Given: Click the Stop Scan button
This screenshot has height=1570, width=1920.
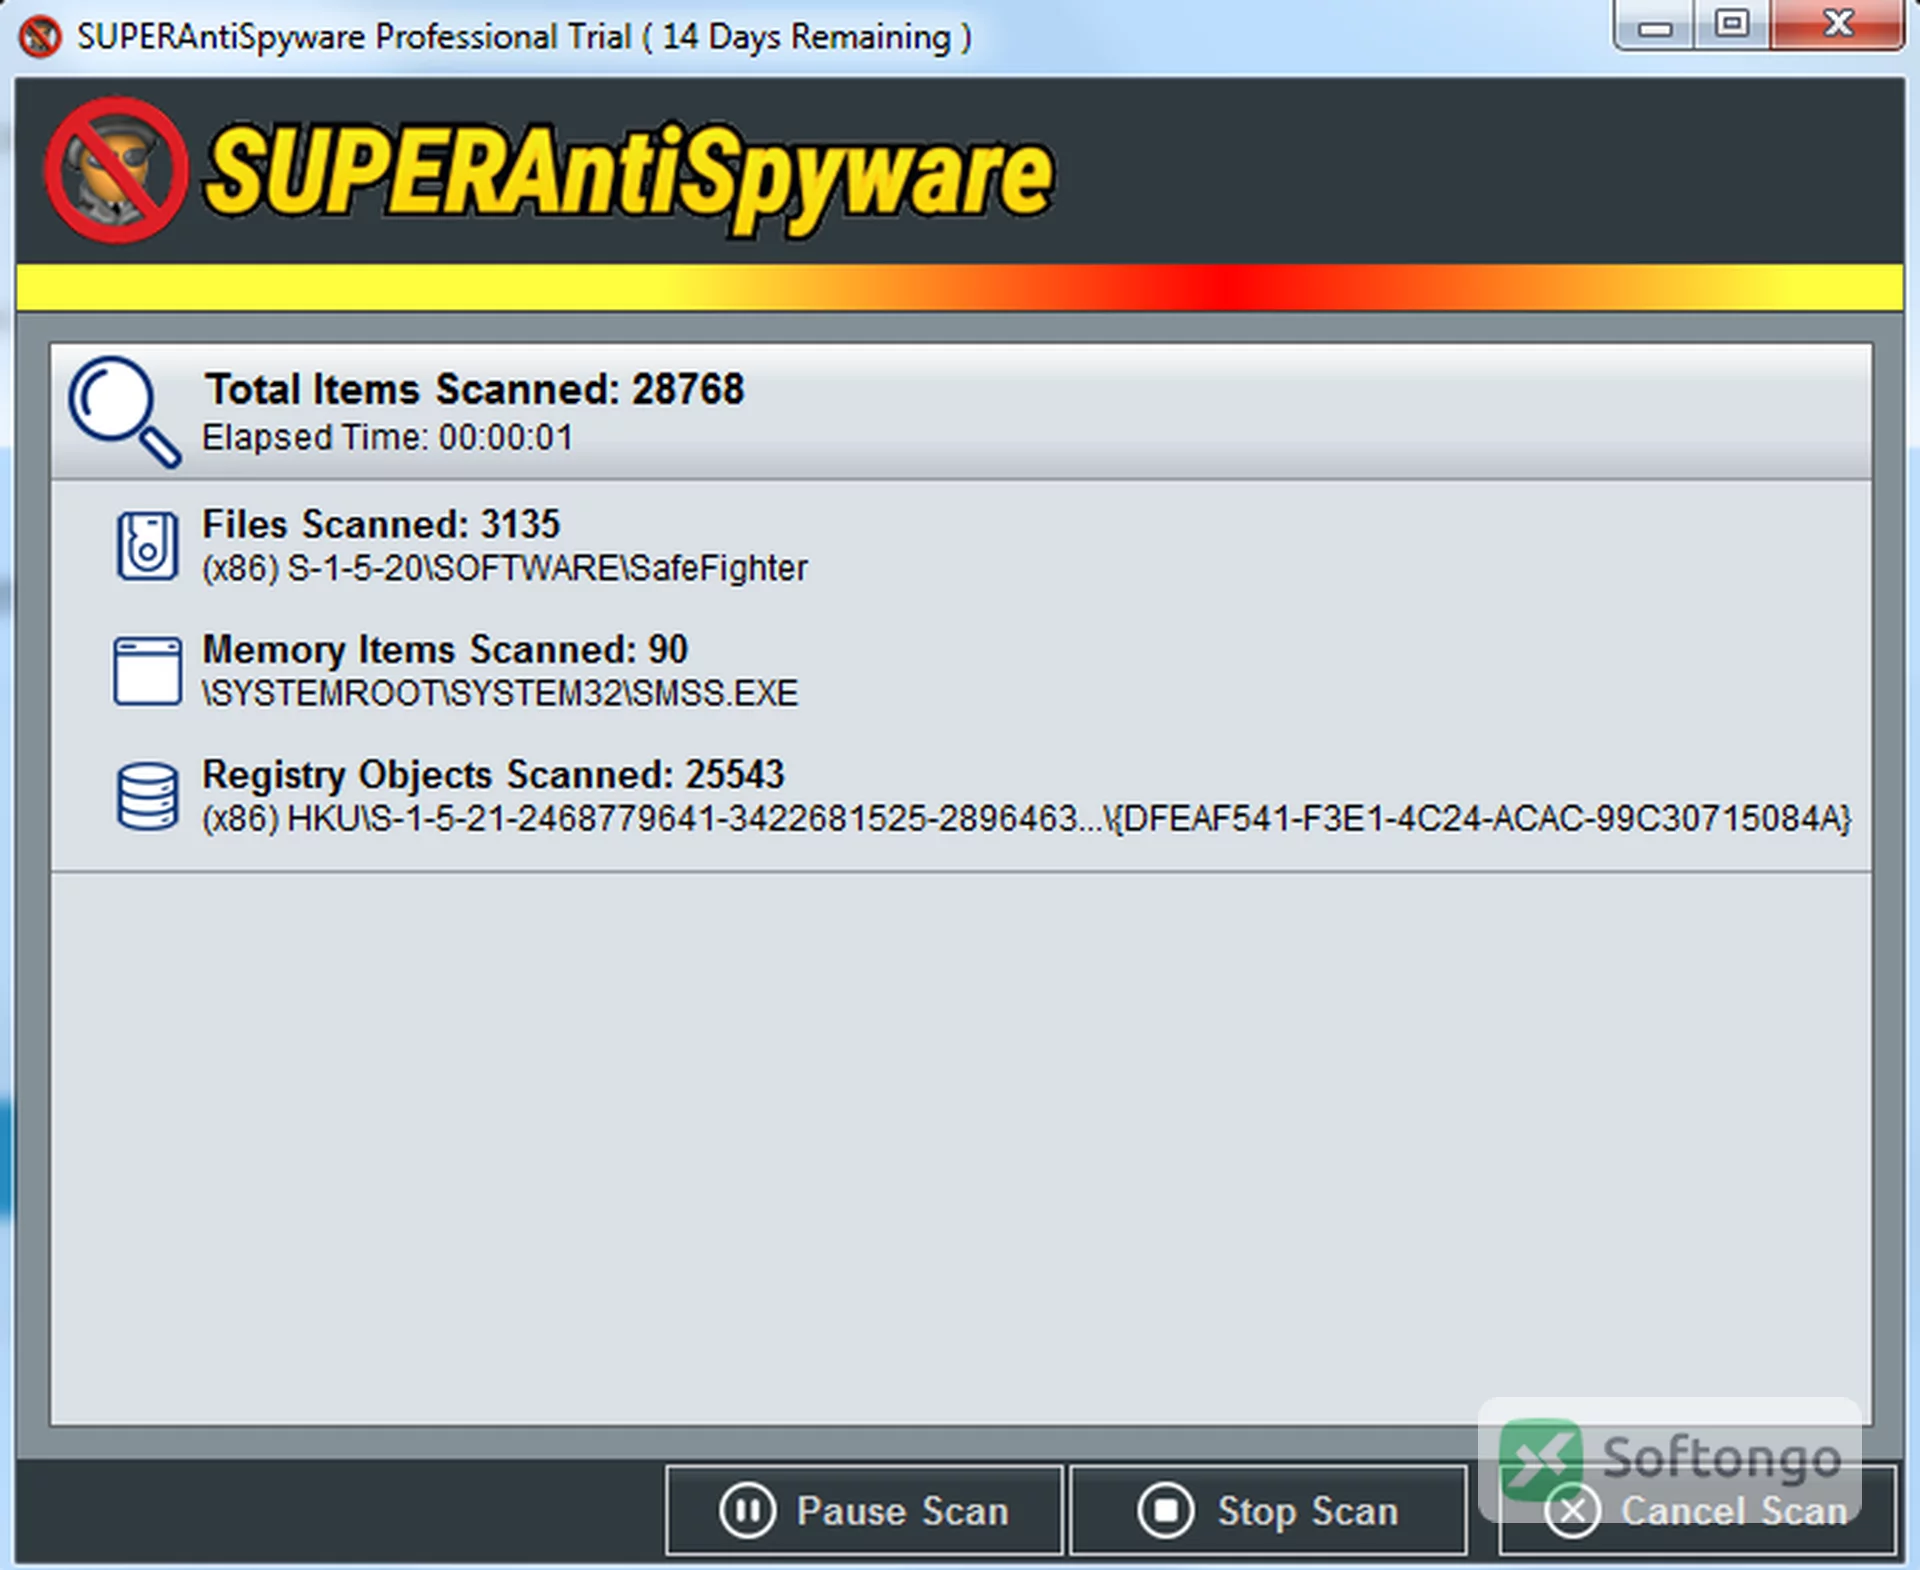Looking at the screenshot, I should [x=1269, y=1510].
